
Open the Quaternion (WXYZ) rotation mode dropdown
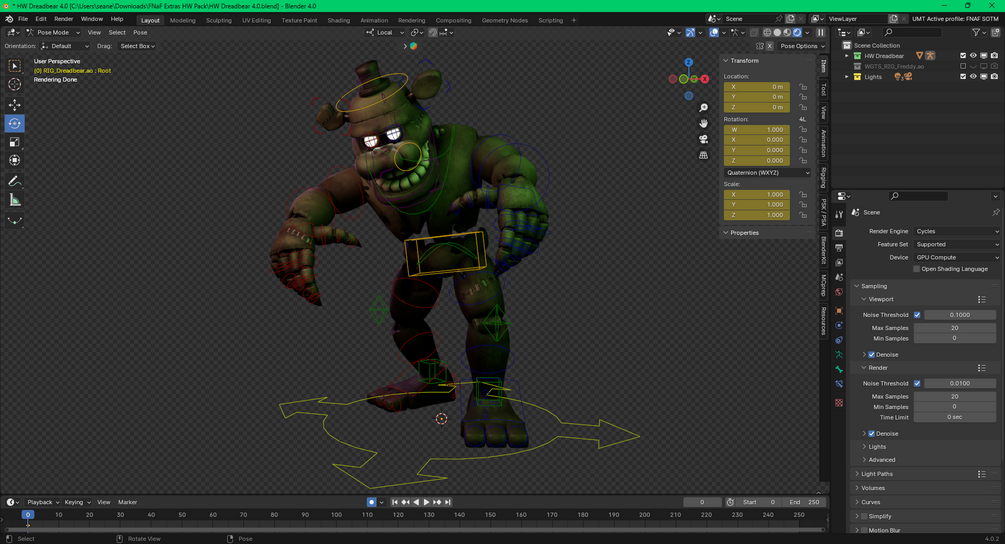click(x=767, y=173)
